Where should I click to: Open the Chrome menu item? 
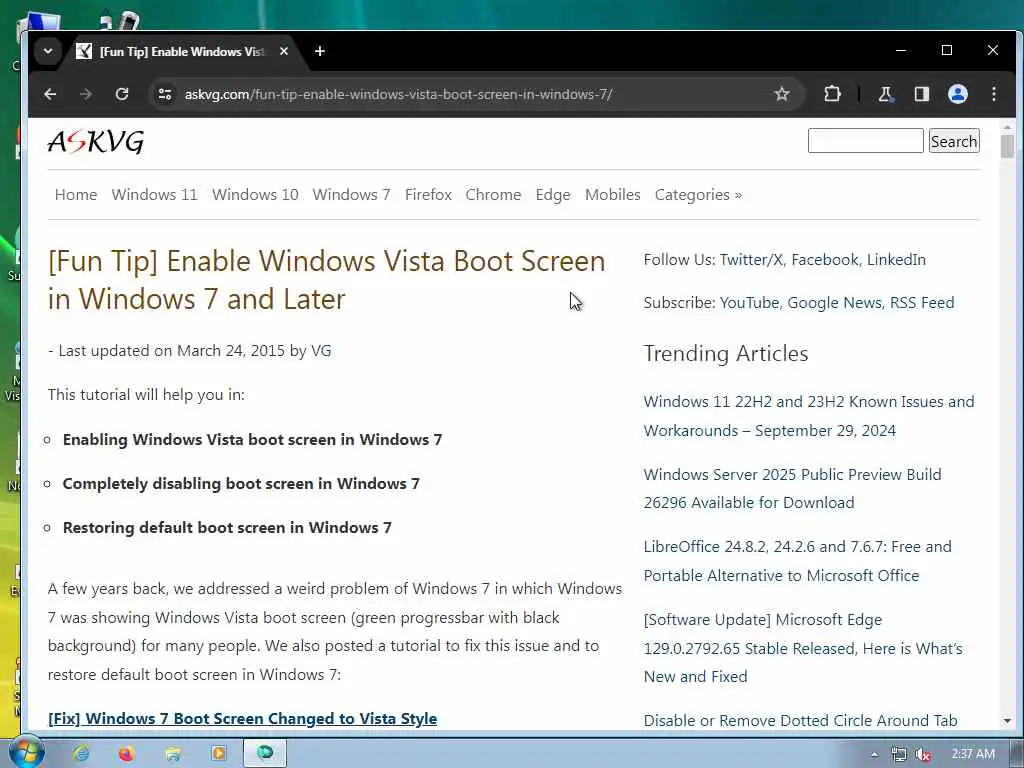(493, 195)
